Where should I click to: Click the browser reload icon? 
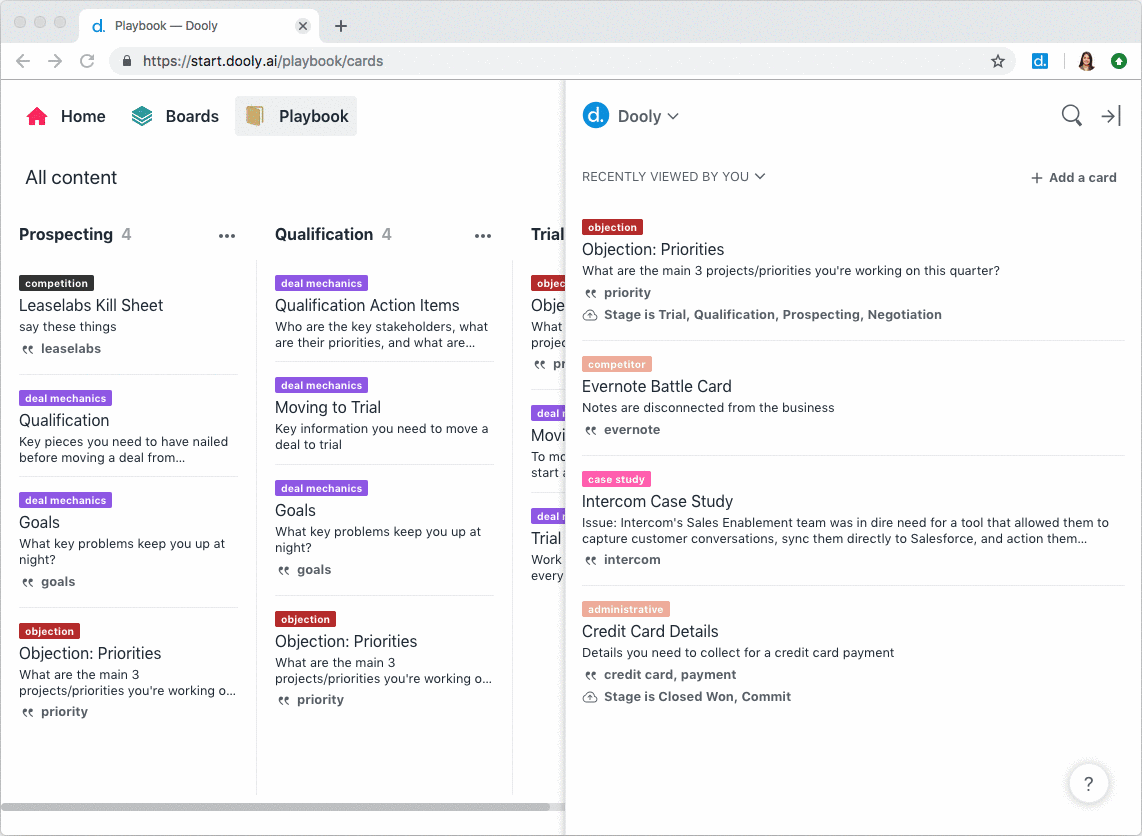(x=87, y=61)
